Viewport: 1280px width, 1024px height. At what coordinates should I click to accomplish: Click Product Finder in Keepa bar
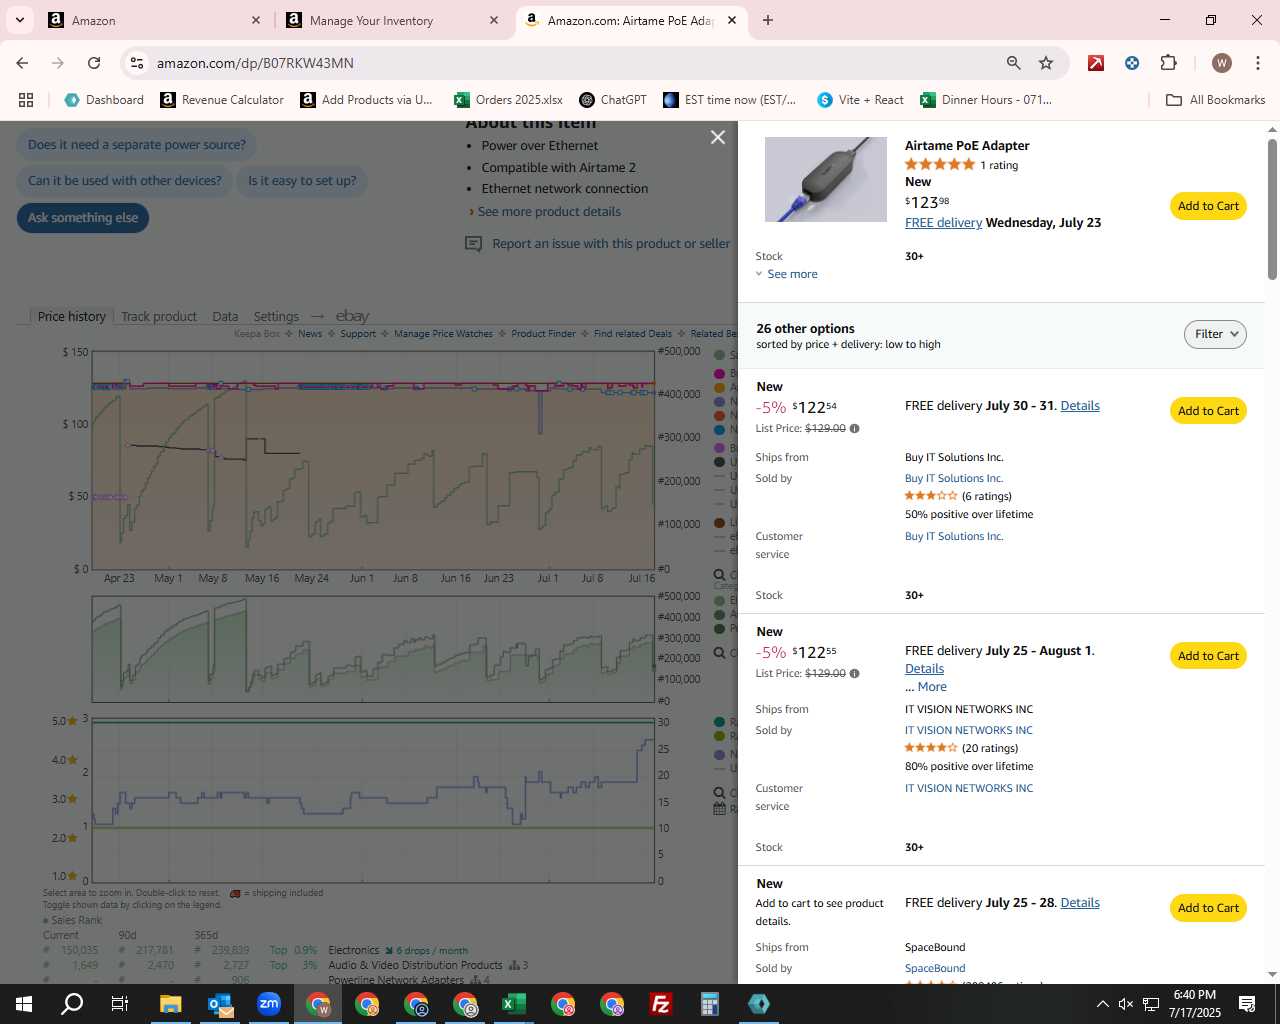pyautogui.click(x=543, y=334)
